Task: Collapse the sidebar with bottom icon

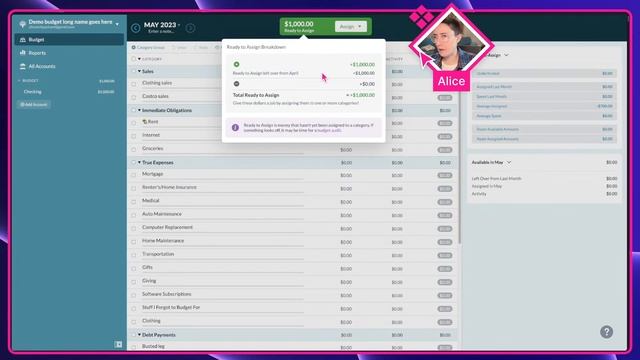Action: (x=118, y=344)
